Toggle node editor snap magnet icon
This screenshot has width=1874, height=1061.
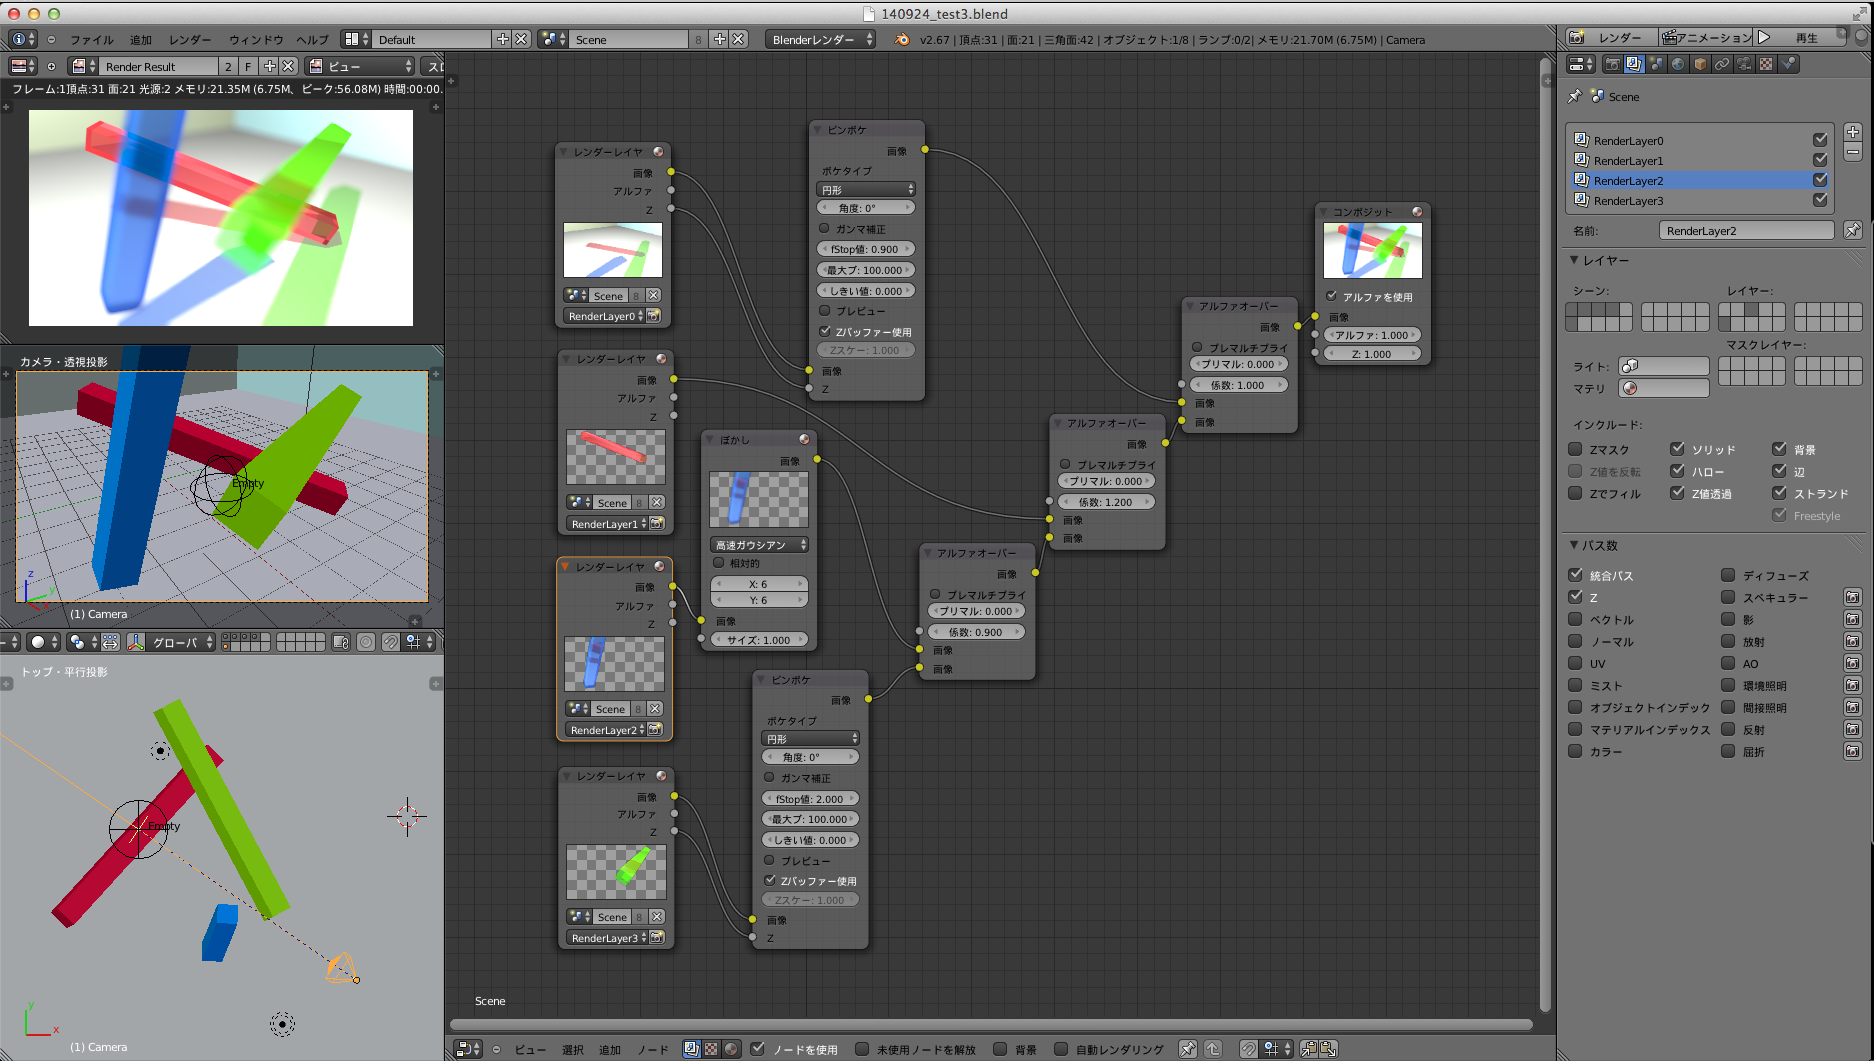pyautogui.click(x=1248, y=1049)
